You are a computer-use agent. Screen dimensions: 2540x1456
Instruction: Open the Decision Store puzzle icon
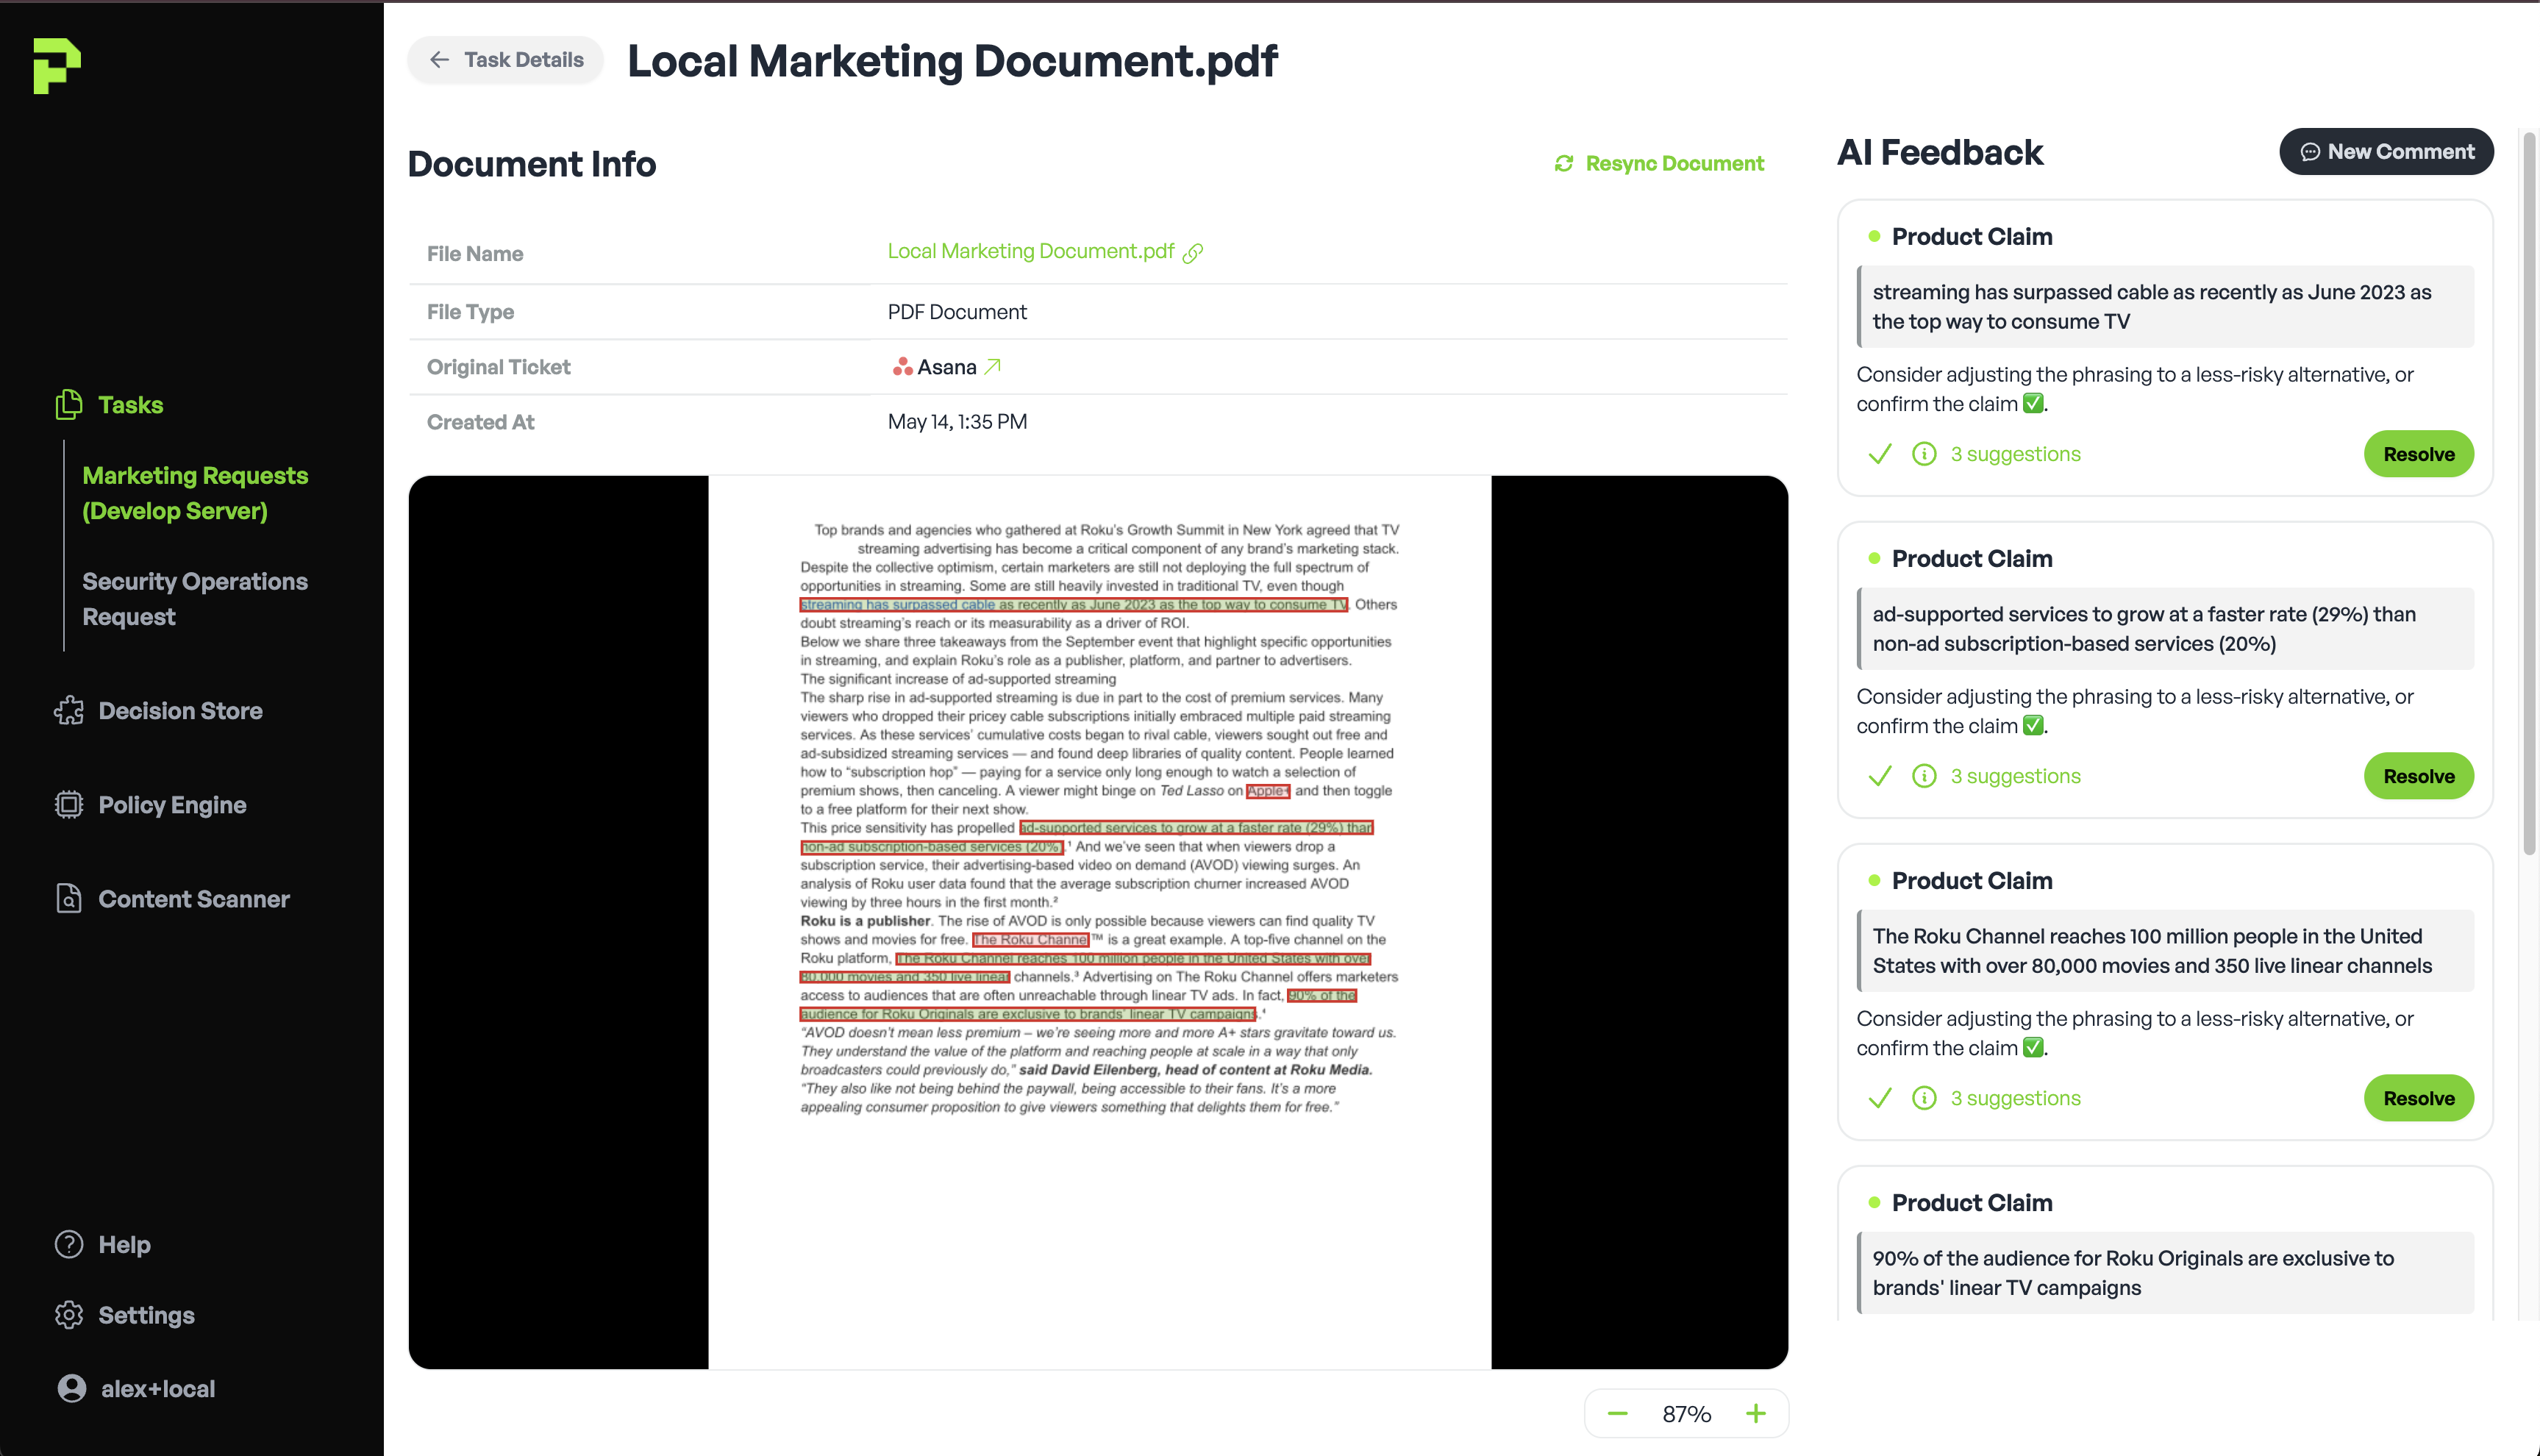[68, 710]
